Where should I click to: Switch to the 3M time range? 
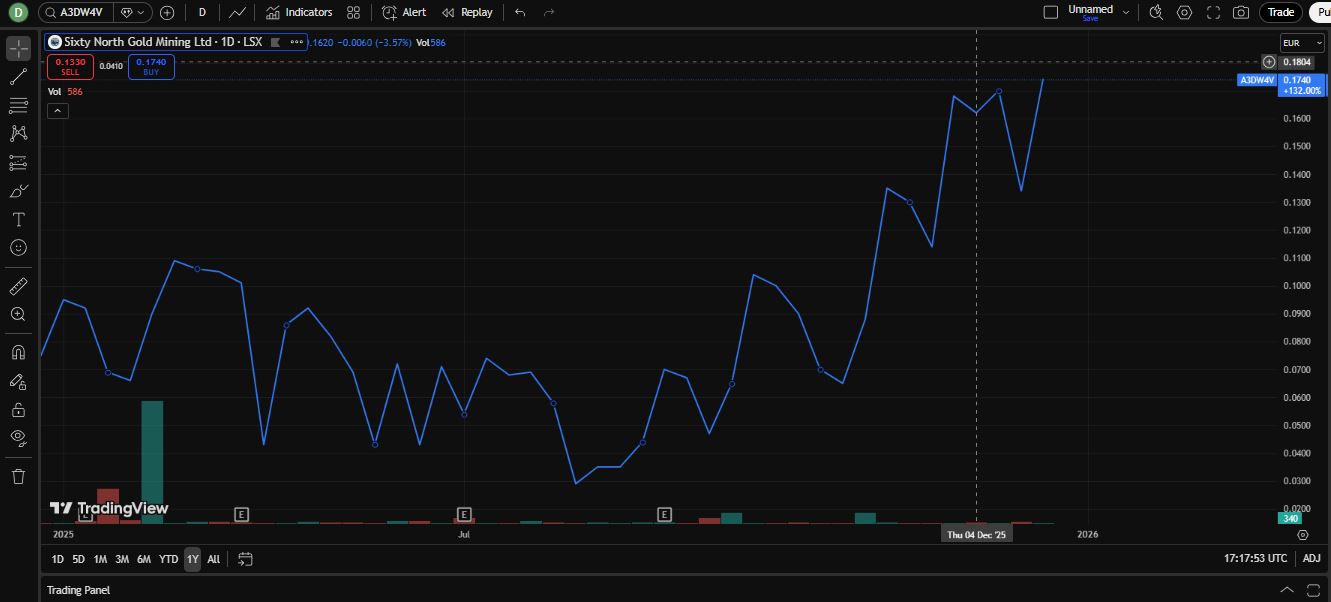[122, 559]
